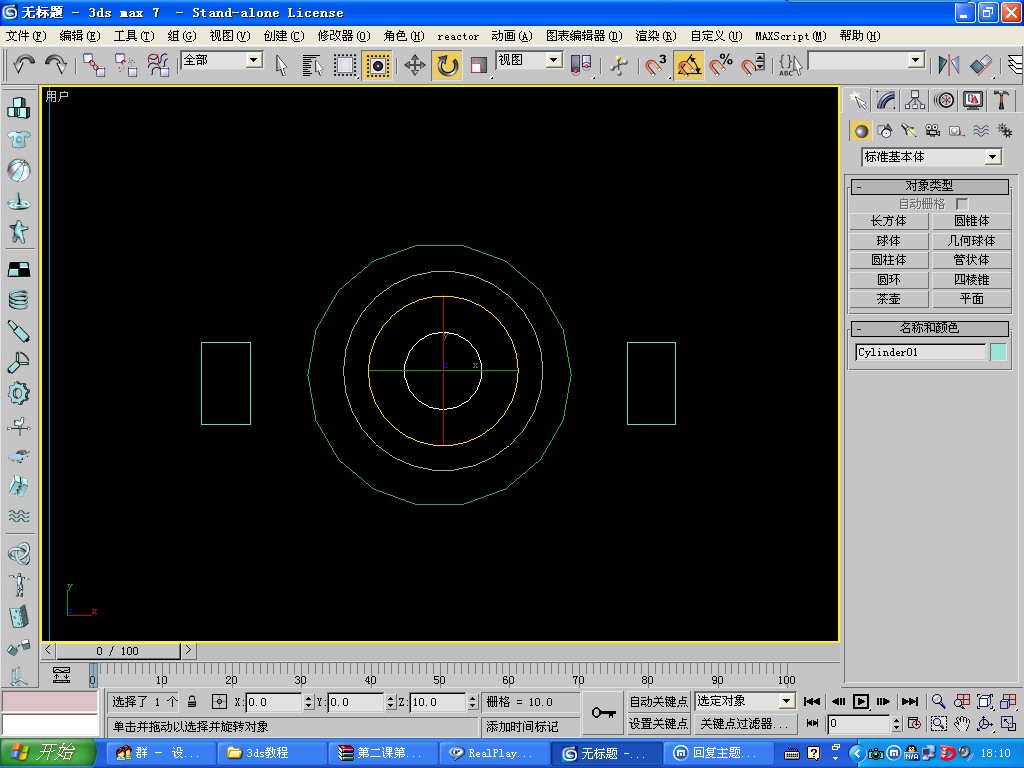
Task: Open Select by Name list icon
Action: 313,65
